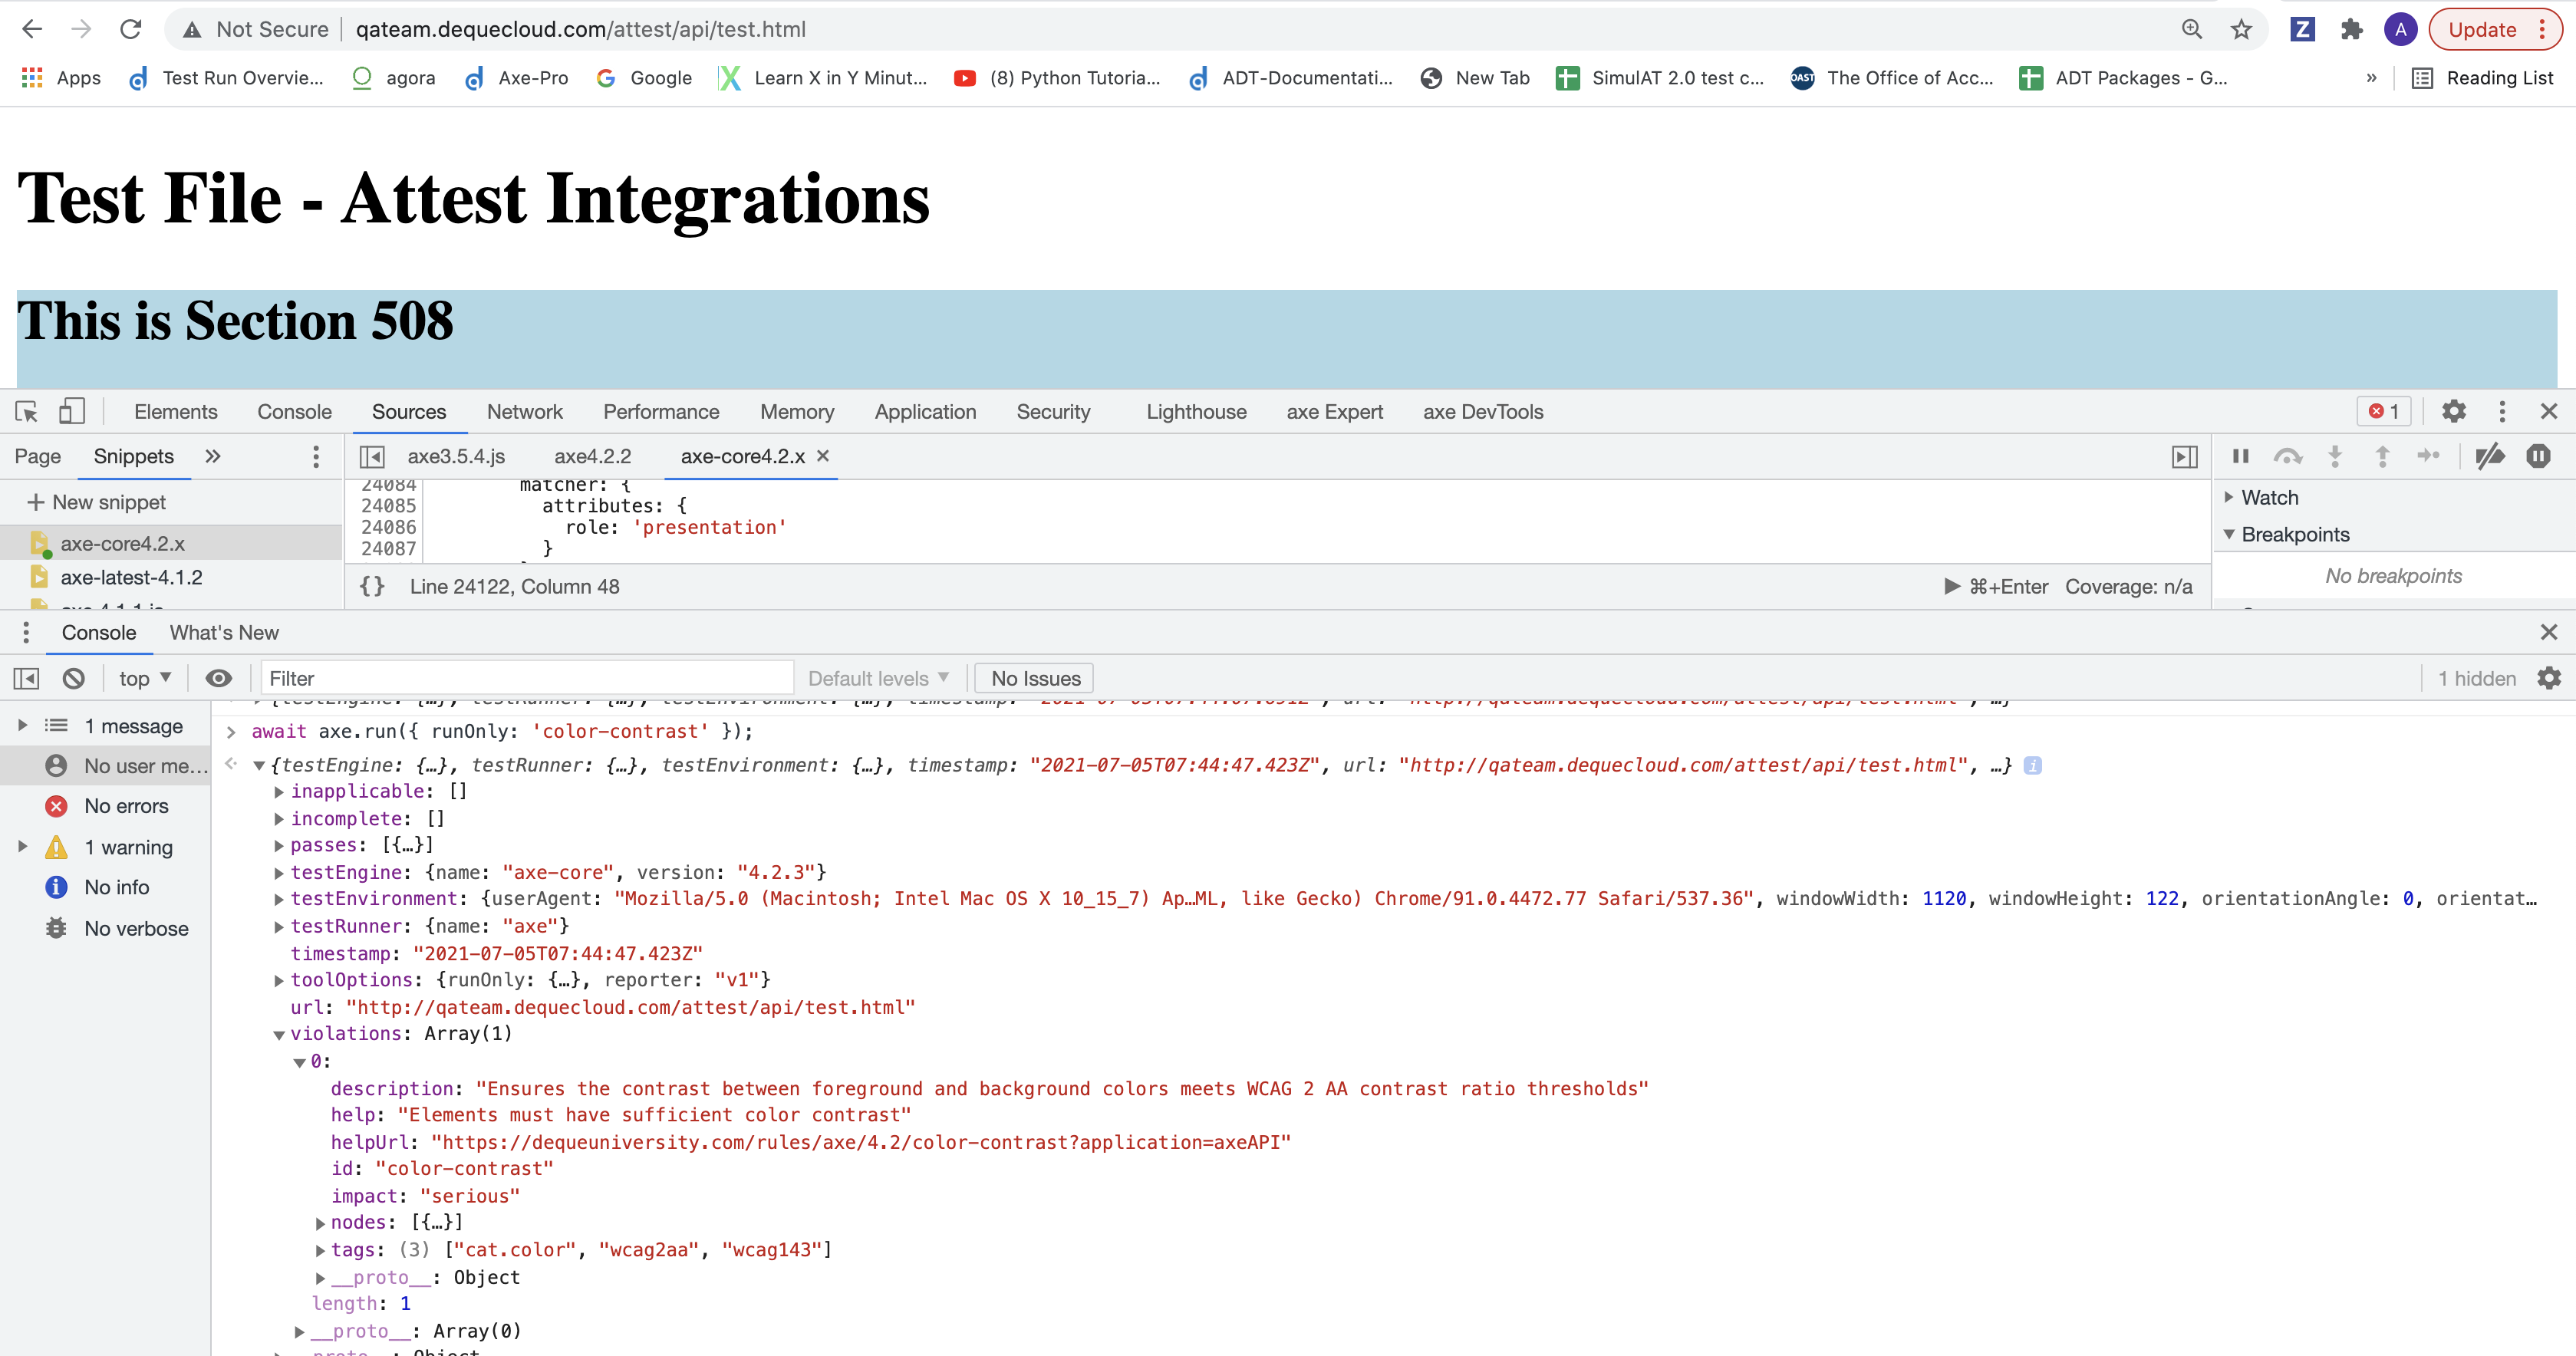
Task: Toggle deactivate breakpoints
Action: click(x=2492, y=456)
